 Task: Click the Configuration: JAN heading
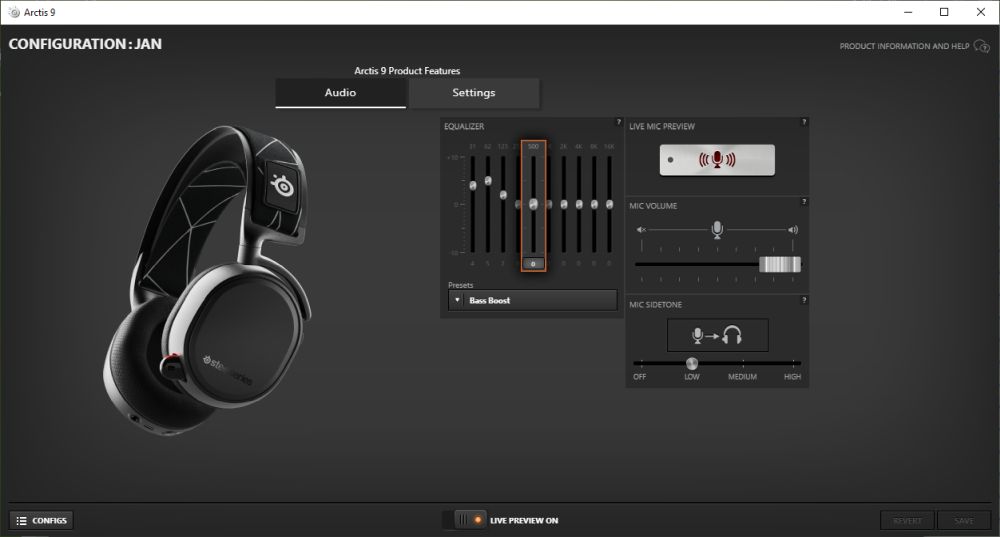tap(85, 44)
